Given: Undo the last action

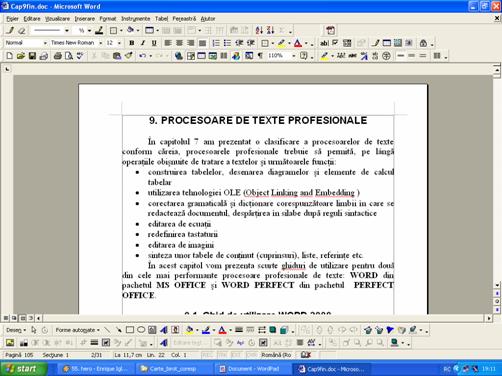Looking at the screenshot, I should [142, 56].
